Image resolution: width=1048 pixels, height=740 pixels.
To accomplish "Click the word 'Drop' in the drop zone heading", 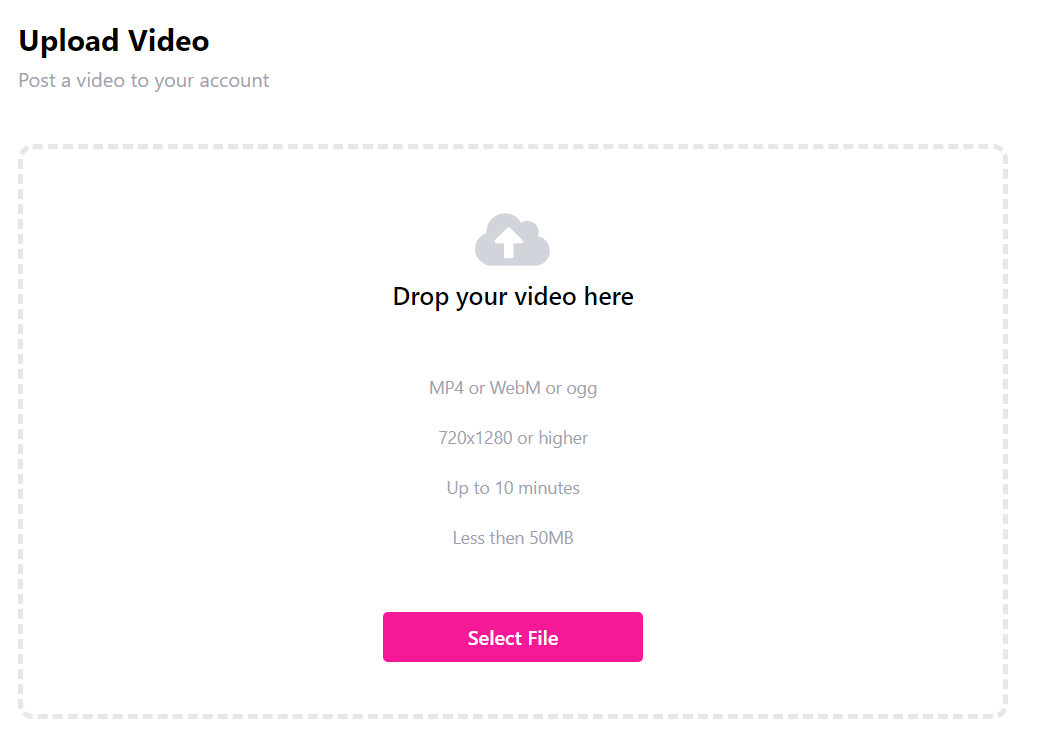I will point(421,297).
